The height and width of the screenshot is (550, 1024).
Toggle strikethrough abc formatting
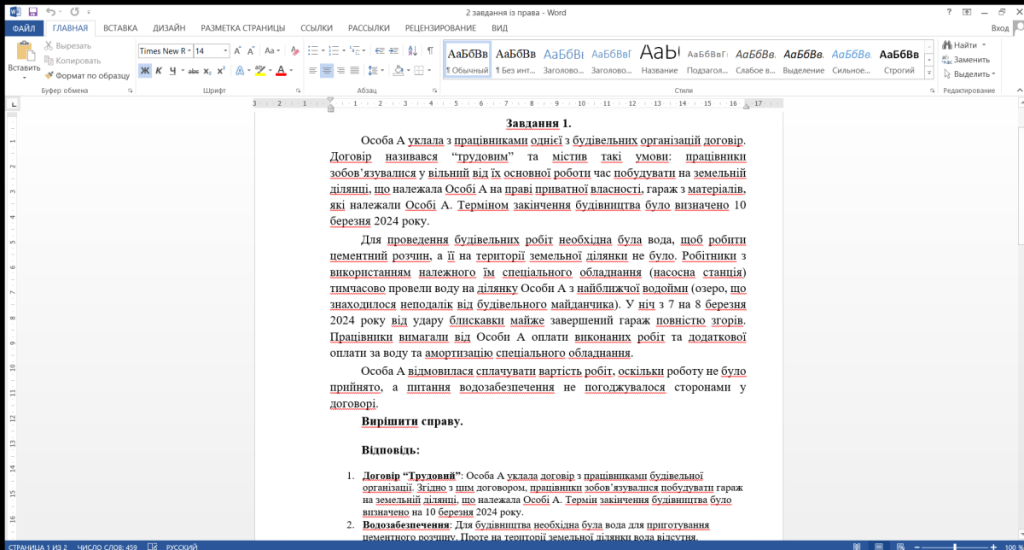point(193,71)
